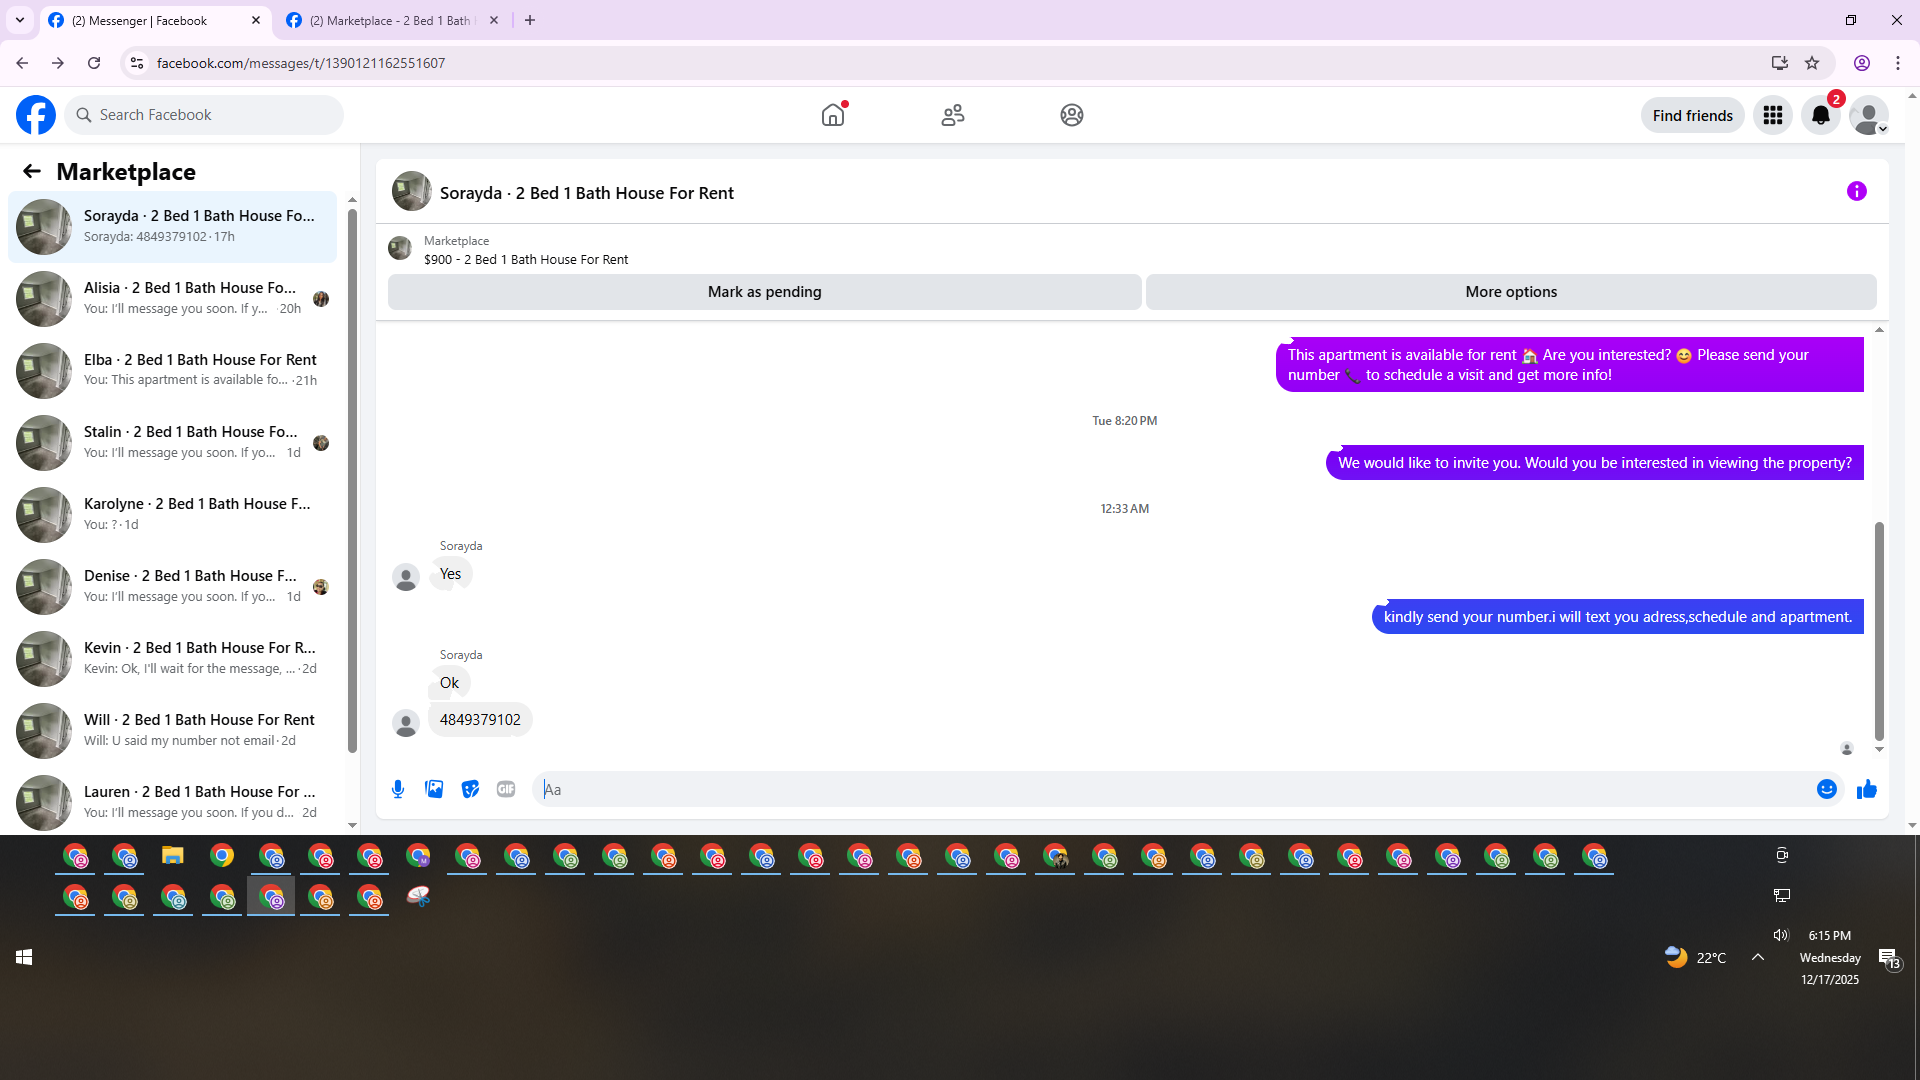
Task: Show hidden system tray icons chevron
Action: click(x=1757, y=957)
